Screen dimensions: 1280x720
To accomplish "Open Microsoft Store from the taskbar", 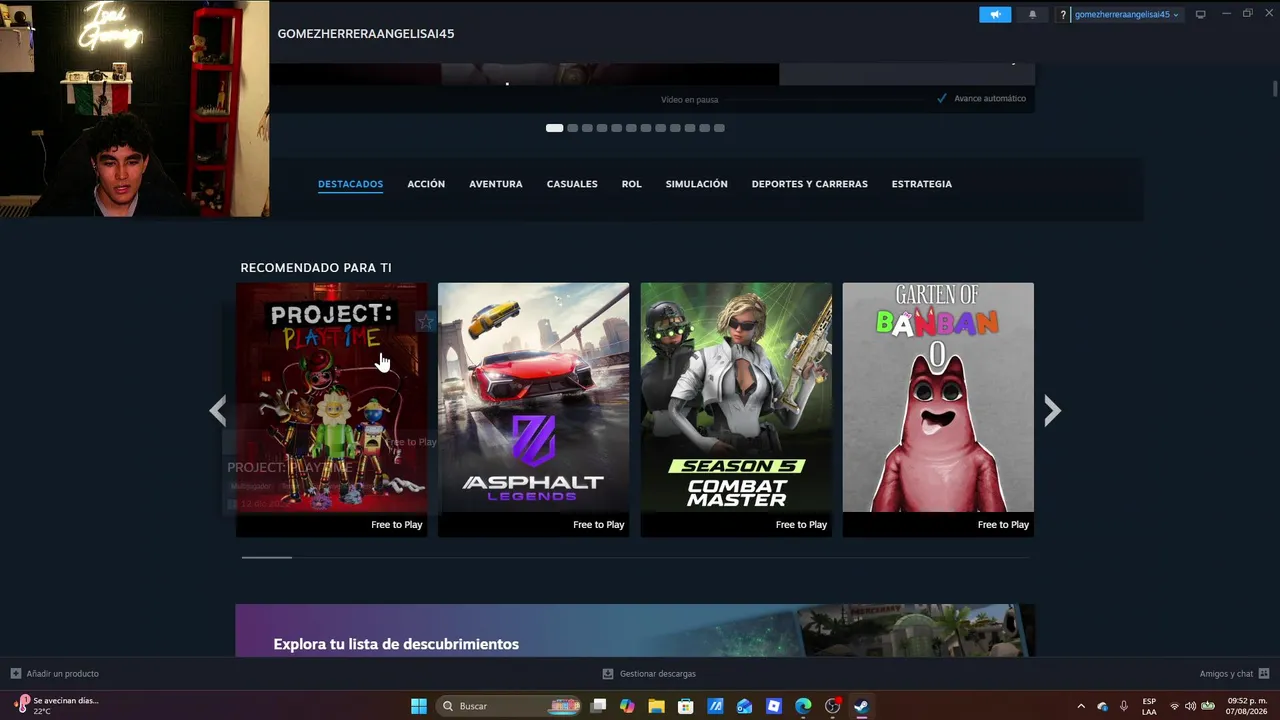I will point(686,706).
